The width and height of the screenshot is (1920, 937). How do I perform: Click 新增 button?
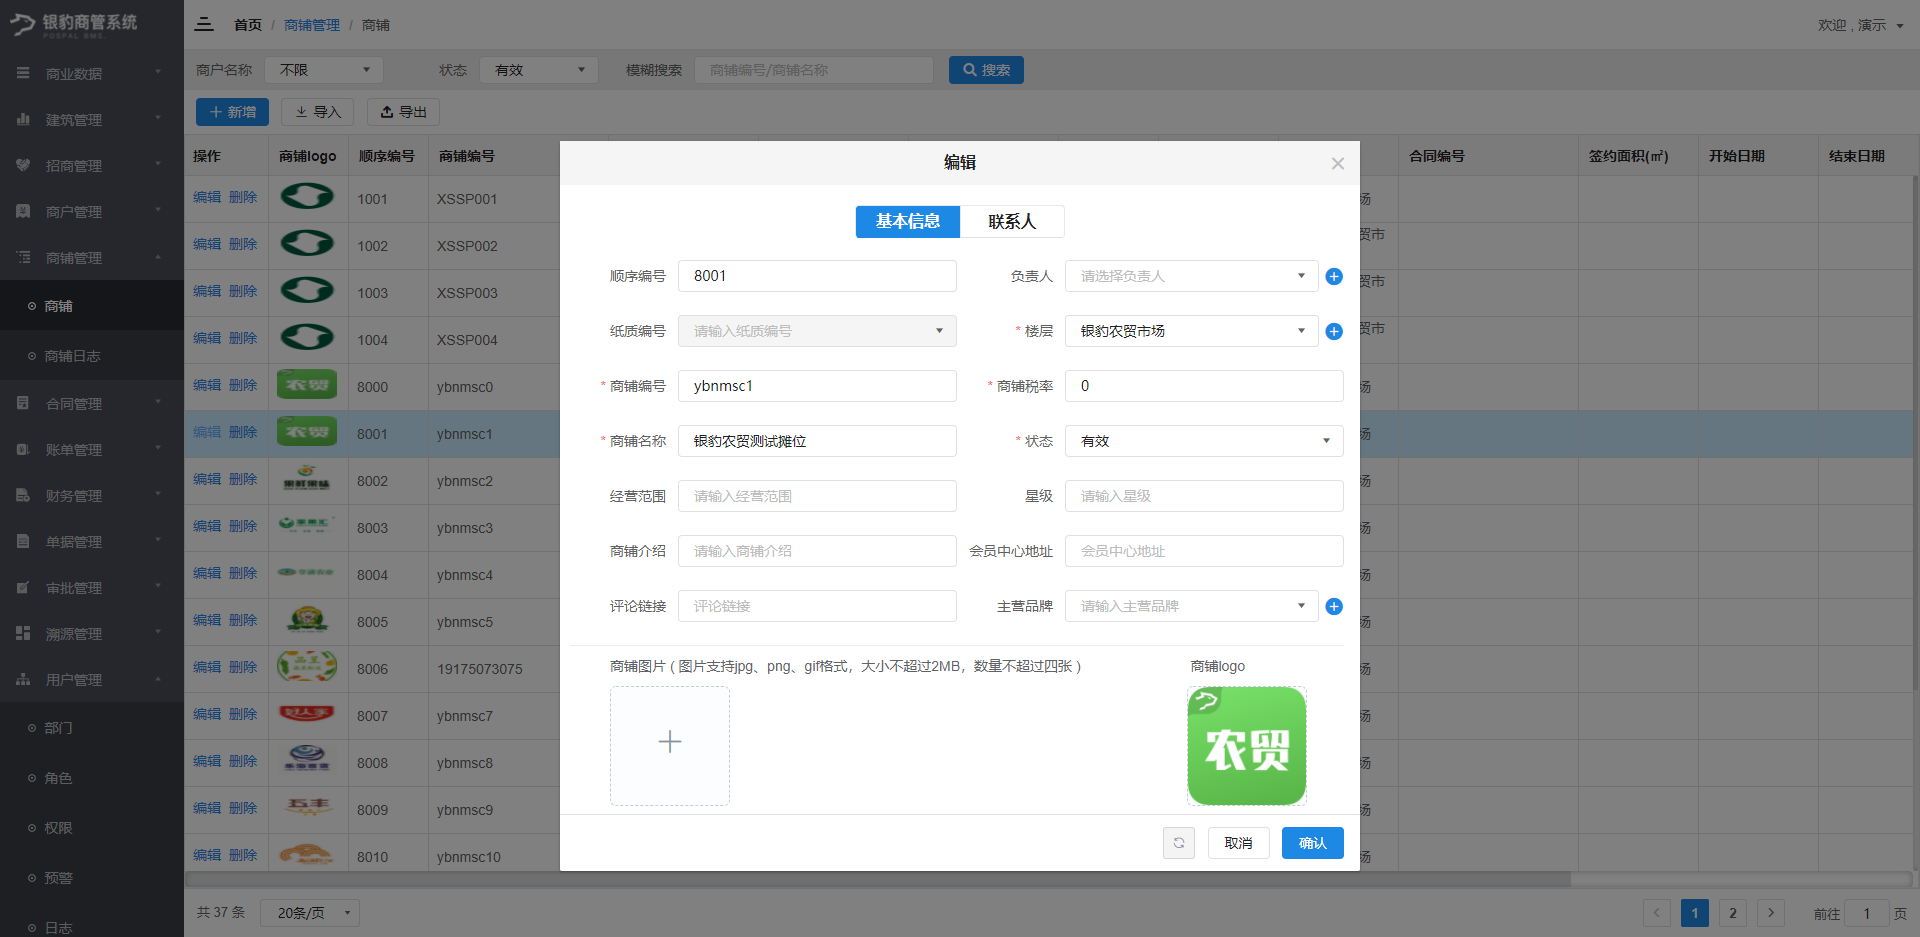tap(232, 112)
